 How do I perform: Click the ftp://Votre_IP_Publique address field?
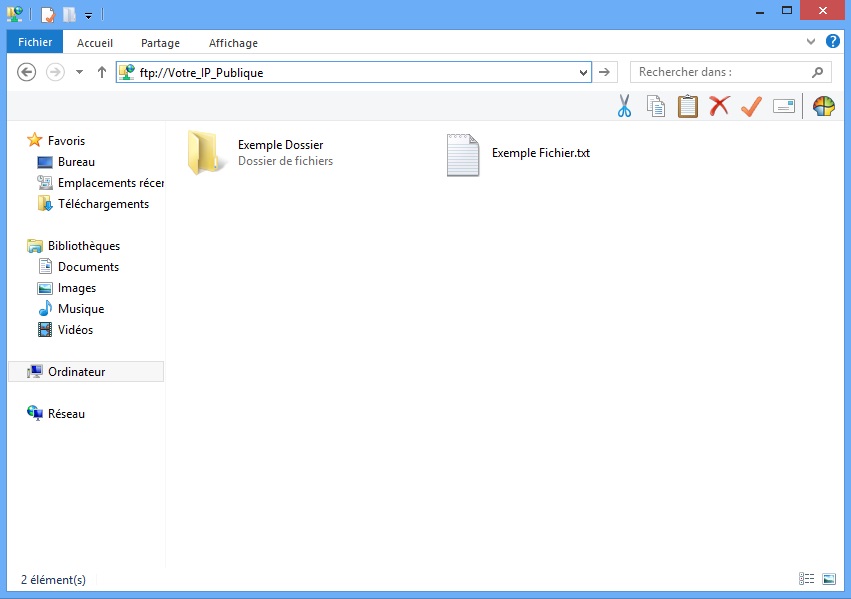(353, 72)
